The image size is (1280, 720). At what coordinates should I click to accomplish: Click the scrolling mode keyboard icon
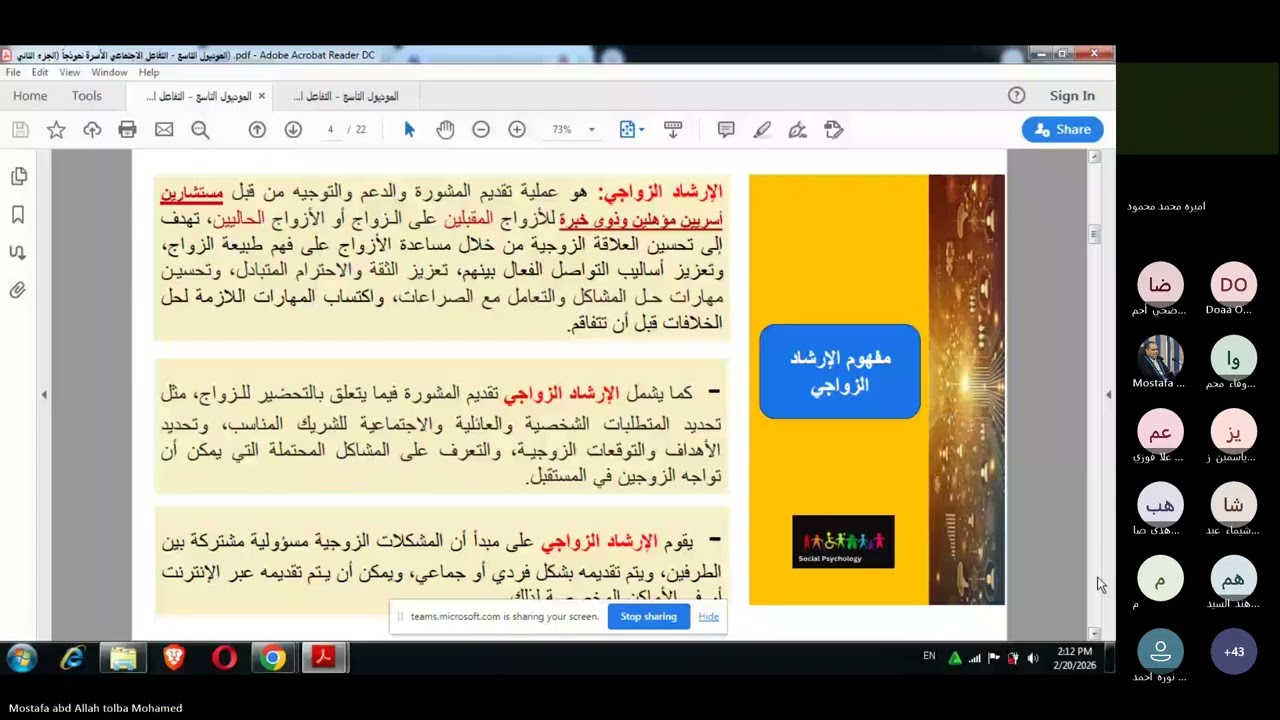(x=673, y=130)
